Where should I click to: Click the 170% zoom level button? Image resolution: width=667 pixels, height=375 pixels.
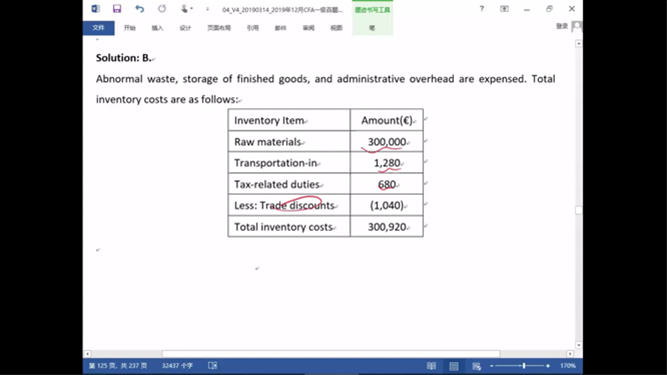[568, 366]
